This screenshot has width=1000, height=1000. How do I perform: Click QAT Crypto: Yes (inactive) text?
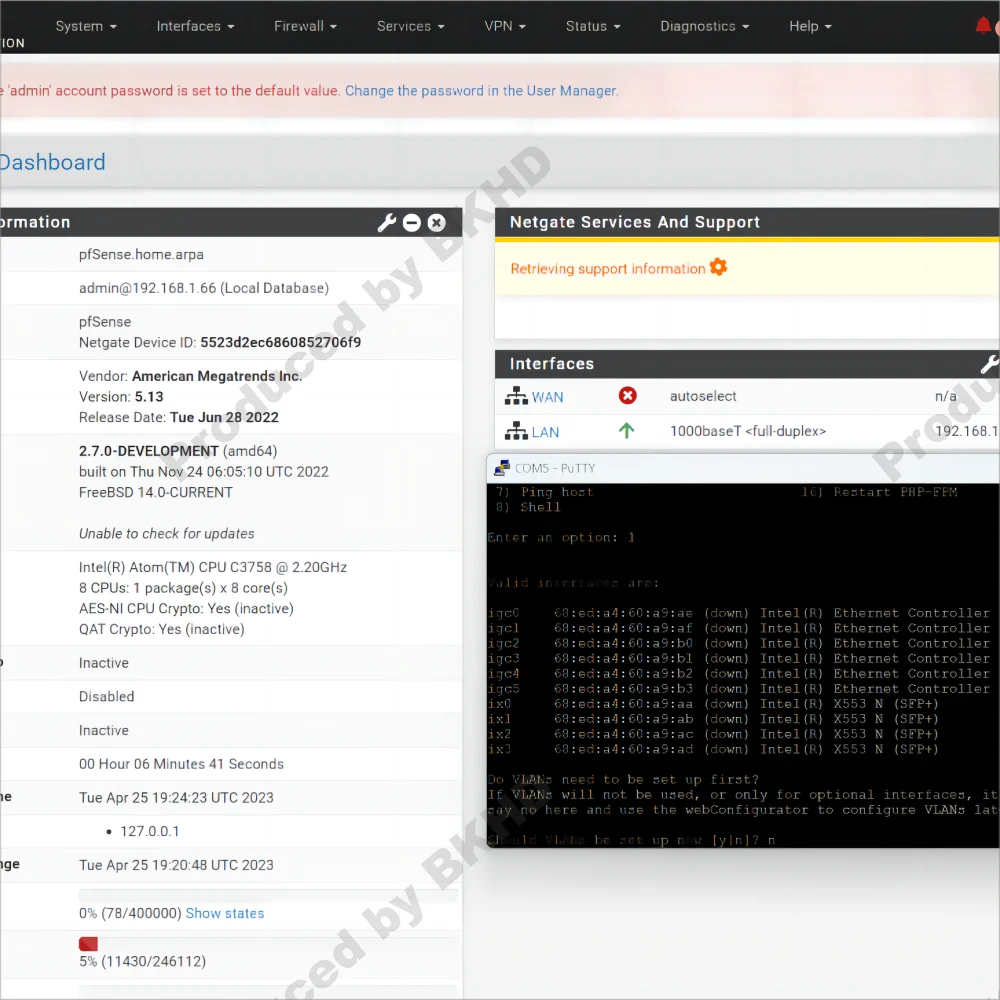(161, 629)
